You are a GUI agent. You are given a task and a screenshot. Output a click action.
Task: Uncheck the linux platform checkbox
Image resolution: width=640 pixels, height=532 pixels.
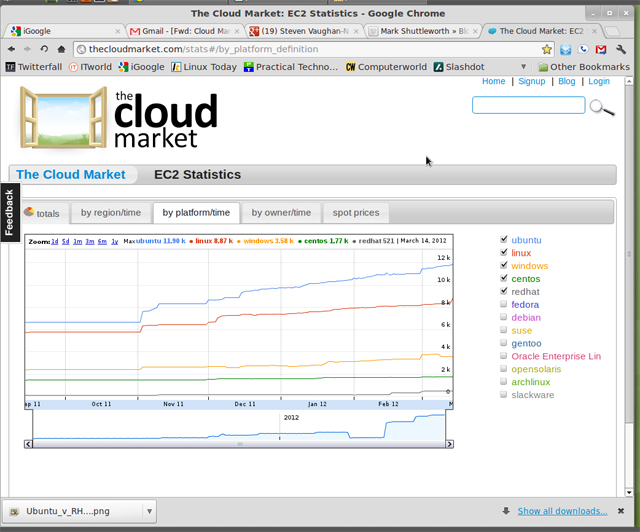click(x=504, y=252)
